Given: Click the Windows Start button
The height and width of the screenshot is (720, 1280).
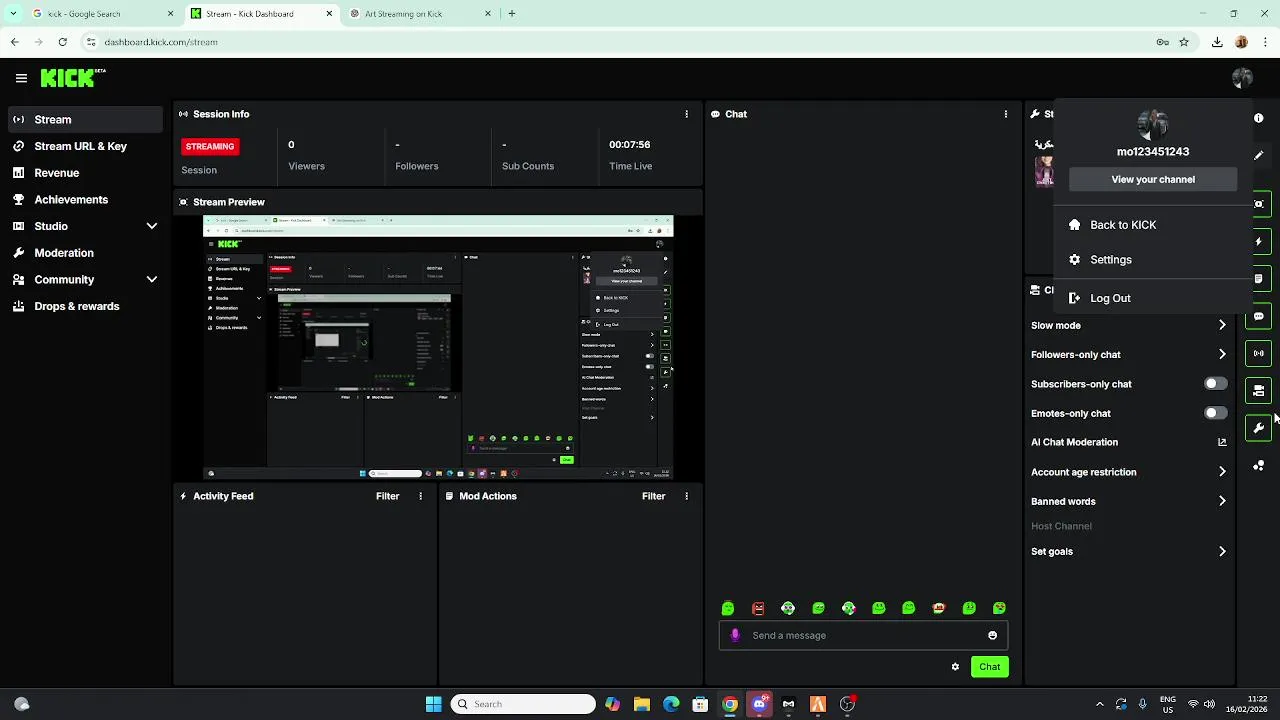Looking at the screenshot, I should point(433,704).
